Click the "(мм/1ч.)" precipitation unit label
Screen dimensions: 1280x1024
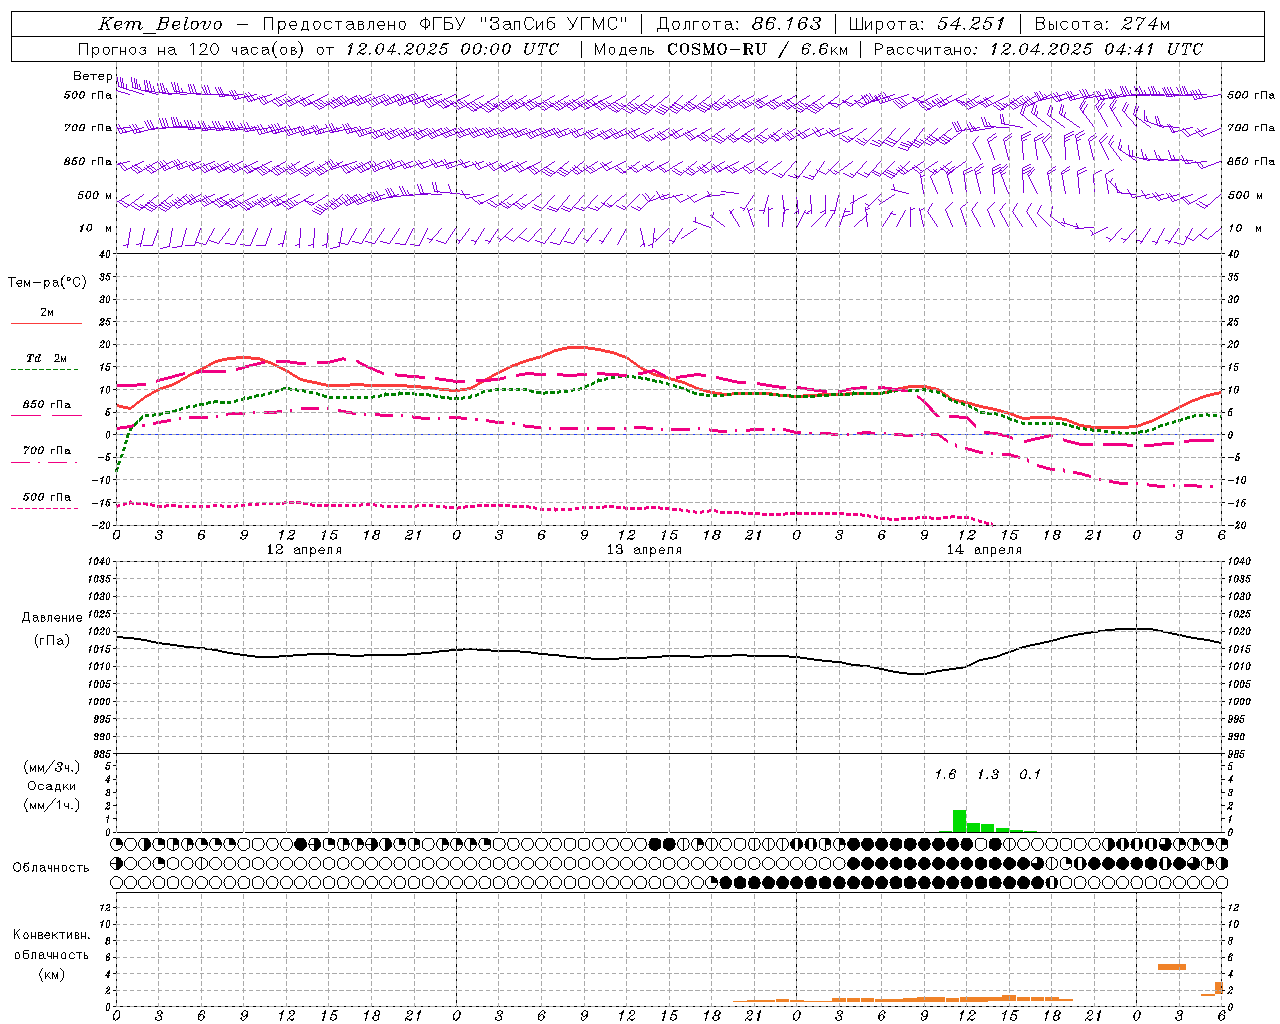pos(52,805)
